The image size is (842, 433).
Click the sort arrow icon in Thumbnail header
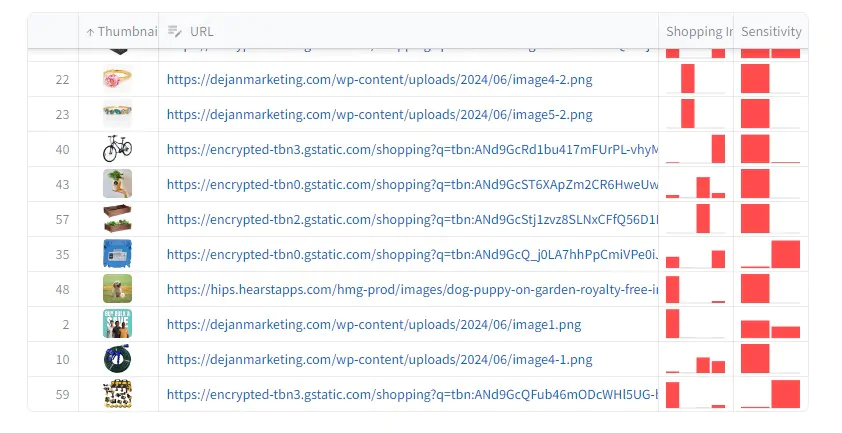(90, 33)
